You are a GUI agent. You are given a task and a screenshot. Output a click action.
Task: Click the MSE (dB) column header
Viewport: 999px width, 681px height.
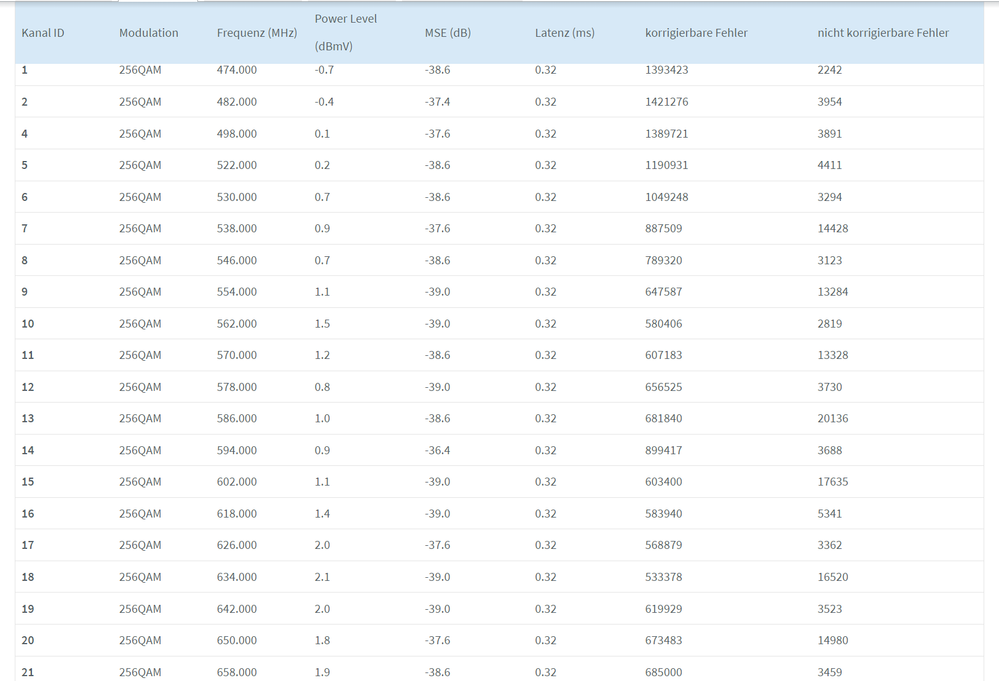(x=448, y=33)
